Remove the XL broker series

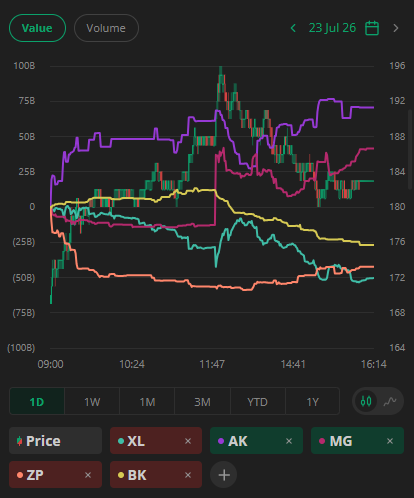pos(188,441)
